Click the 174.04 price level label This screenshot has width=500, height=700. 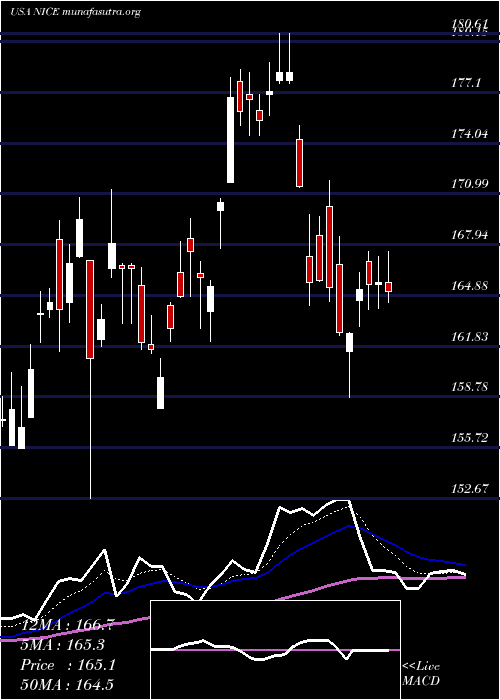(x=470, y=133)
